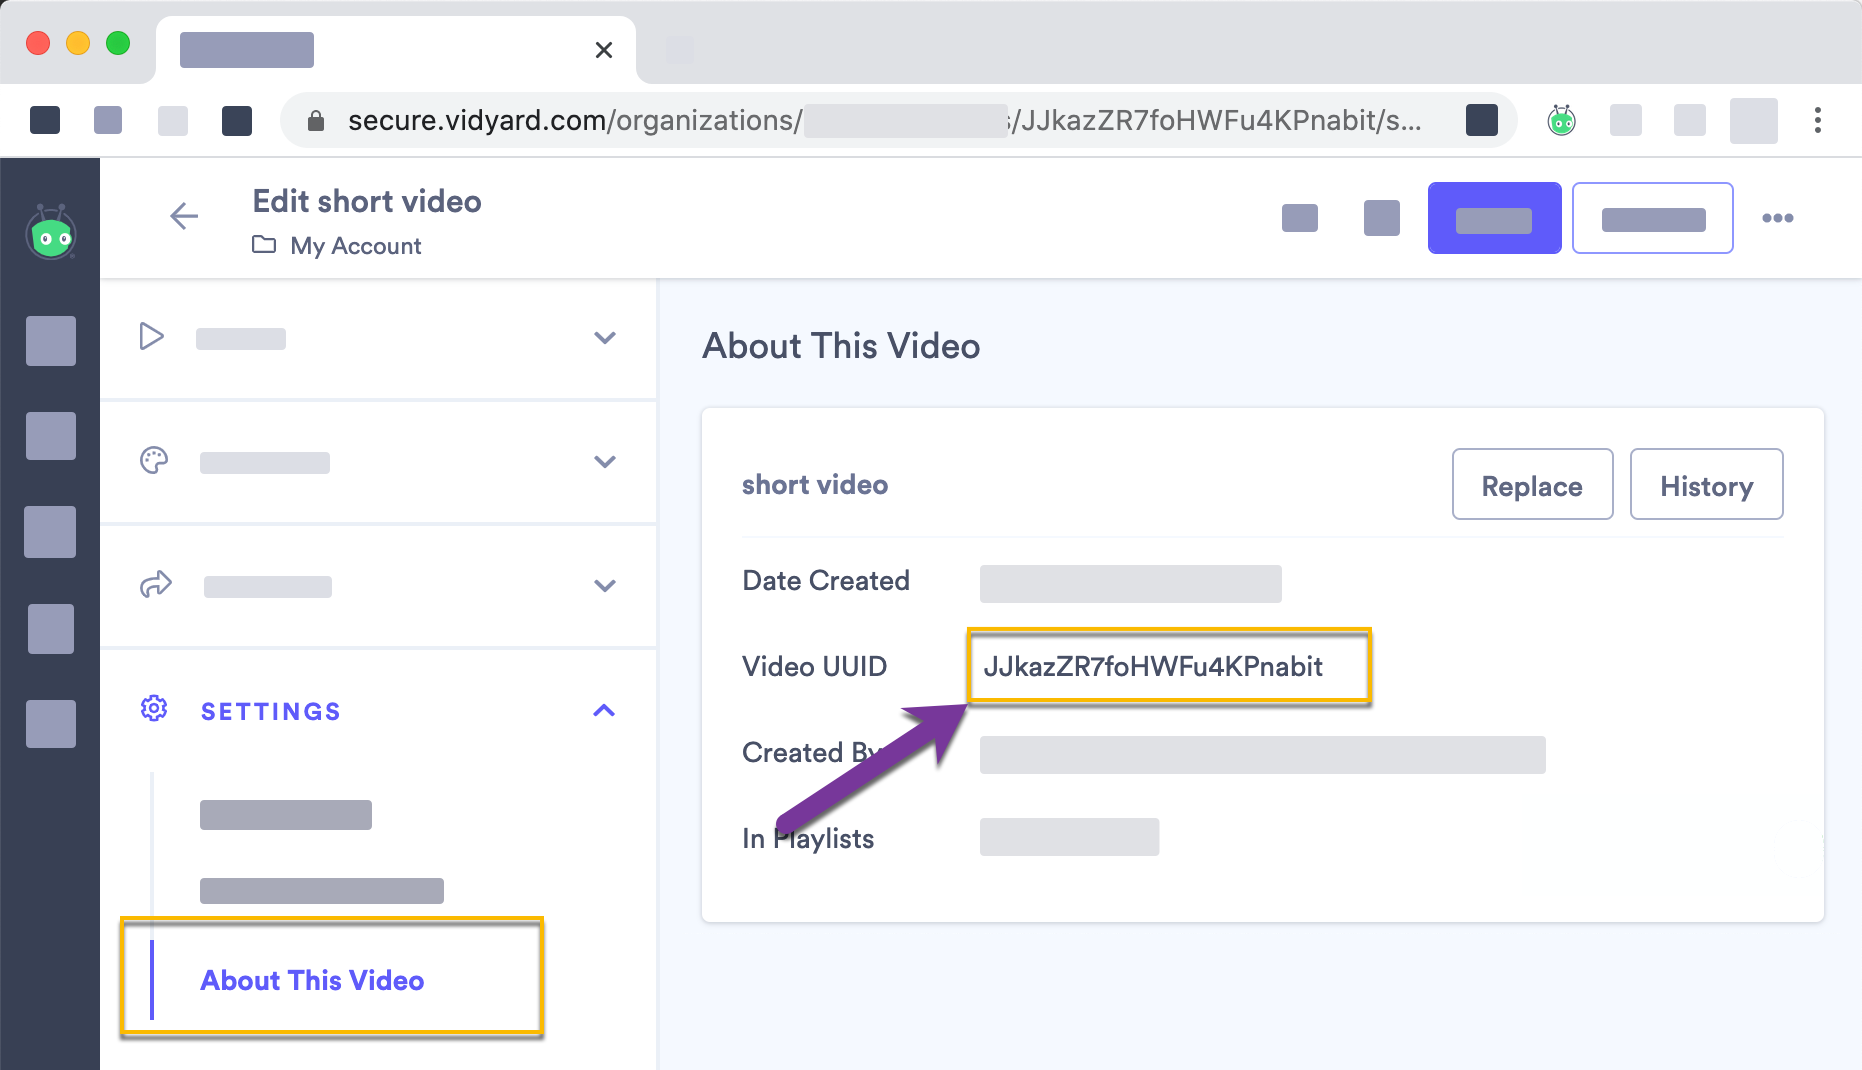Click the folder icon beside My Account

coord(264,244)
